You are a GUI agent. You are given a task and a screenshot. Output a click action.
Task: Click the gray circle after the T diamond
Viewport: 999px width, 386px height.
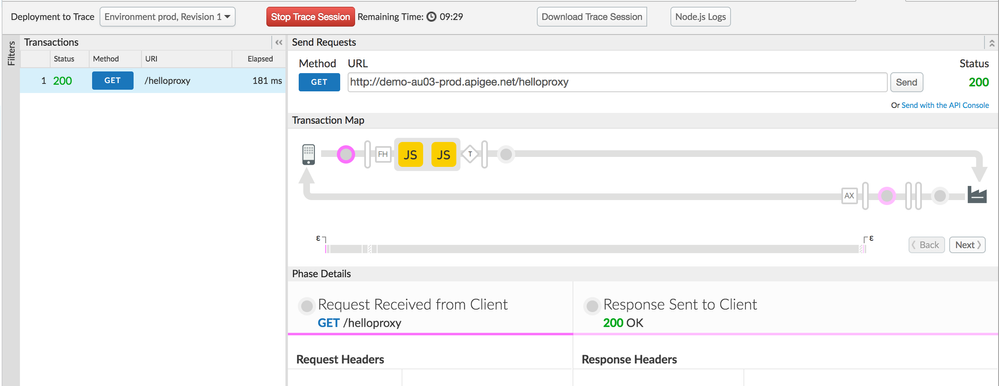[x=506, y=154]
